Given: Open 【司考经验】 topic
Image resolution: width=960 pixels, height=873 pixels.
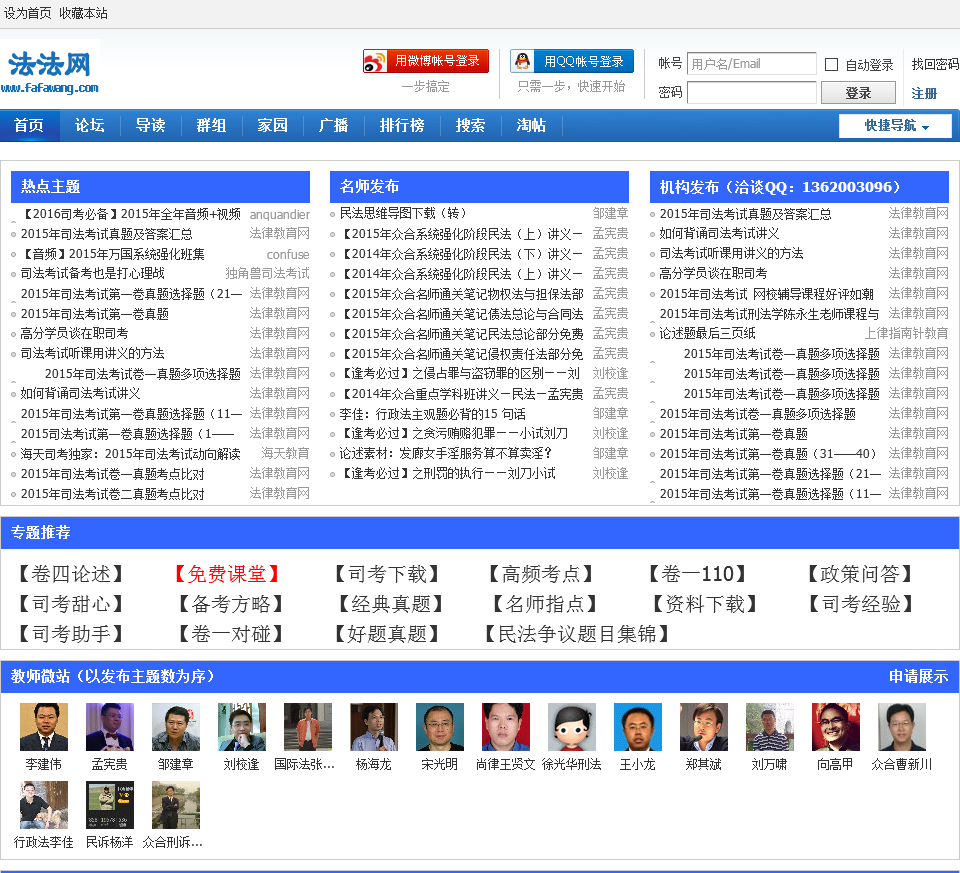Looking at the screenshot, I should 861,604.
